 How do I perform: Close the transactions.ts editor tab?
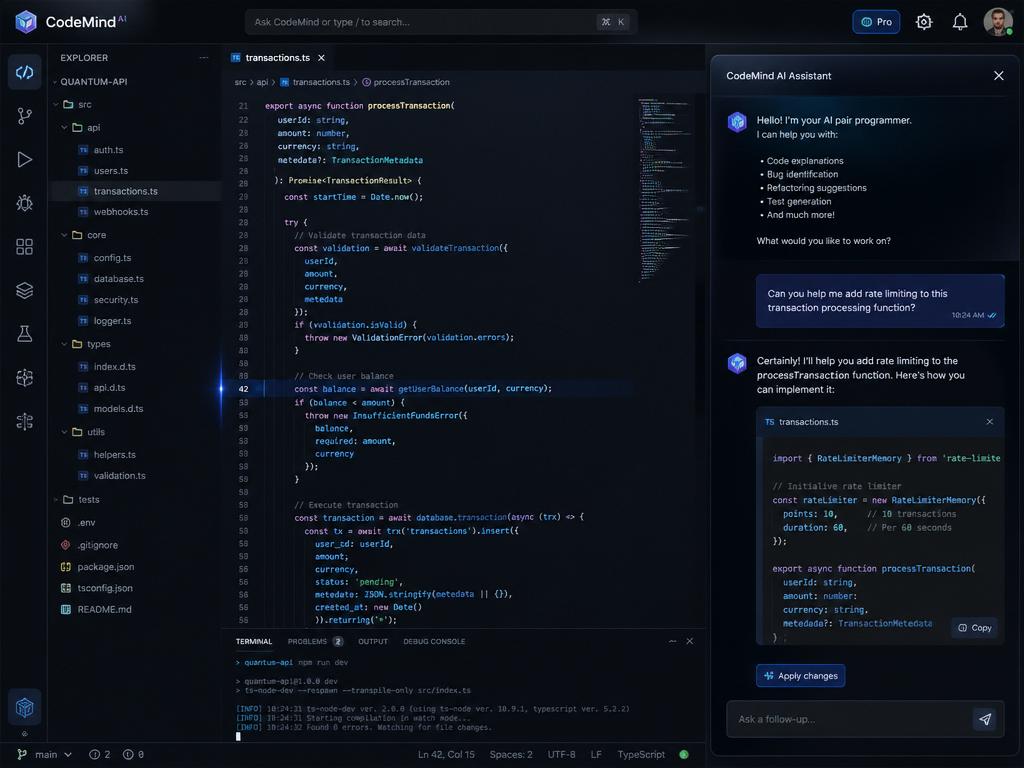click(x=321, y=58)
